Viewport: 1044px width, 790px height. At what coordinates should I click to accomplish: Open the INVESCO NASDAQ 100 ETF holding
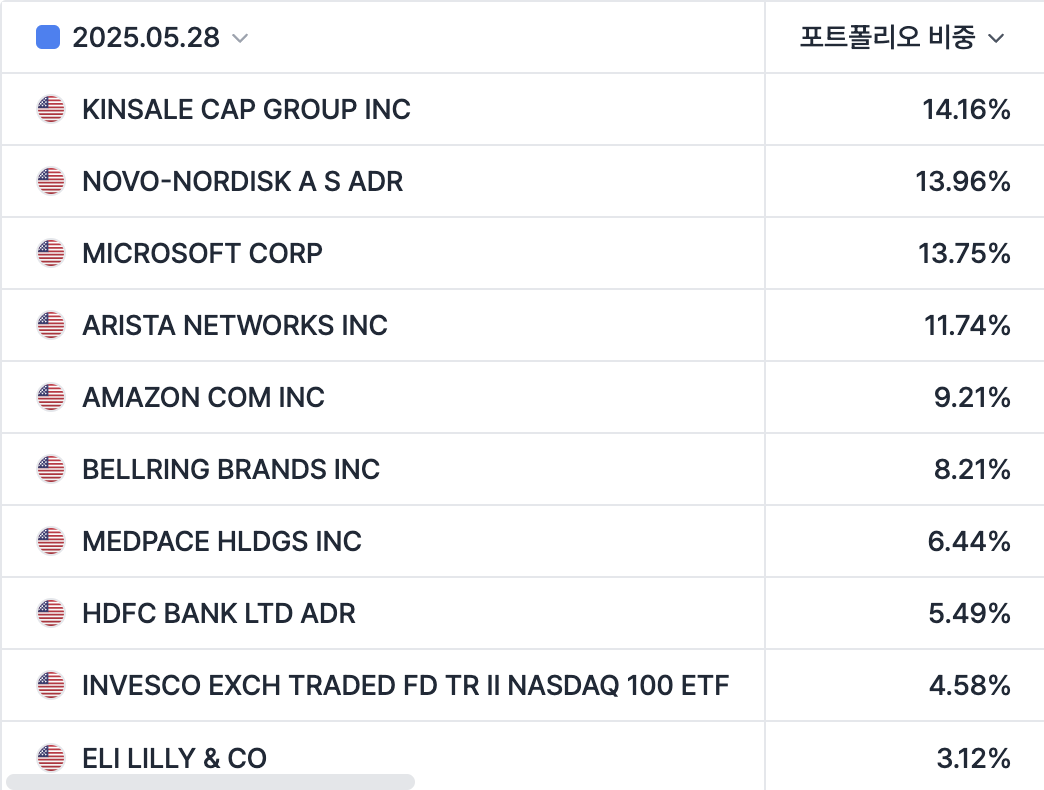(x=405, y=685)
